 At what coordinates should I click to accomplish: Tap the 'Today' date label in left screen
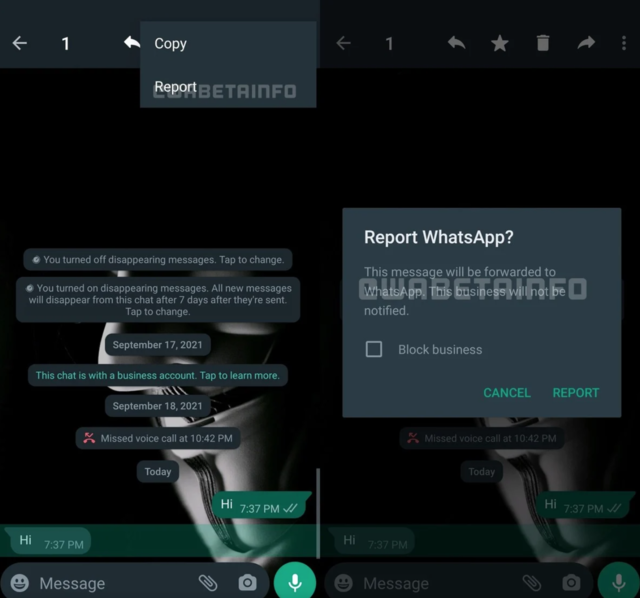point(158,471)
